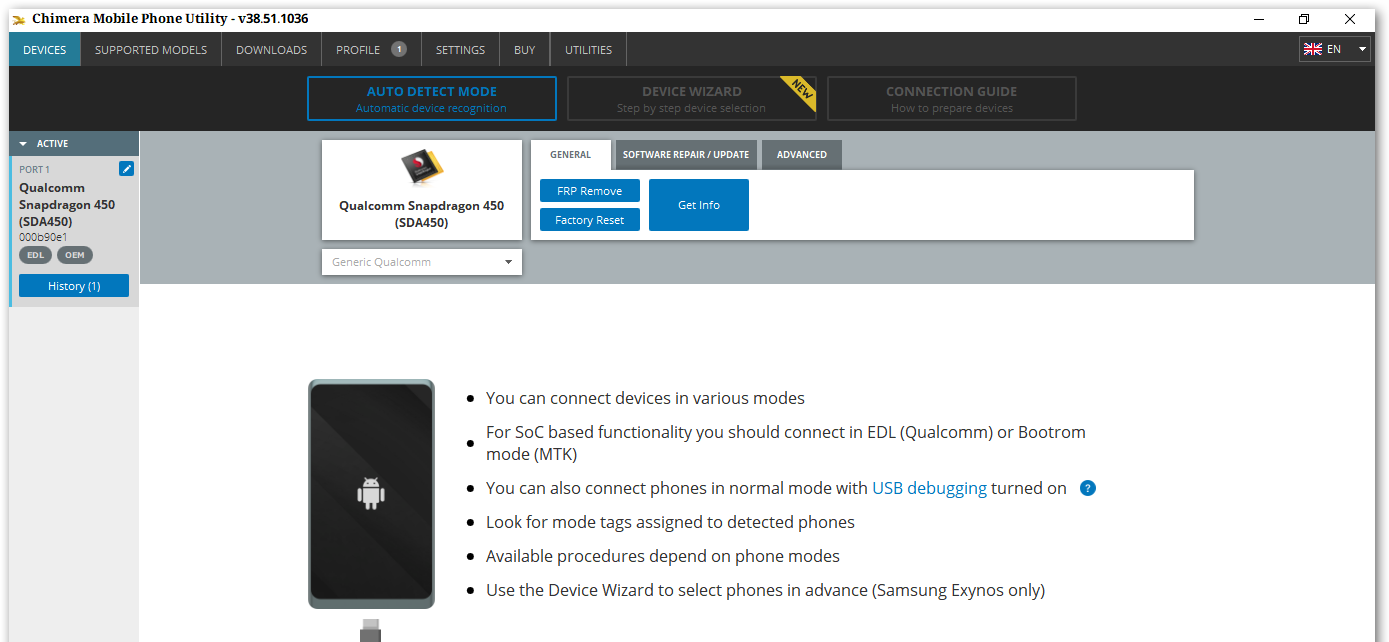Screen dimensions: 1389x642
Task: Click the EDL mode tag
Action: click(x=36, y=255)
